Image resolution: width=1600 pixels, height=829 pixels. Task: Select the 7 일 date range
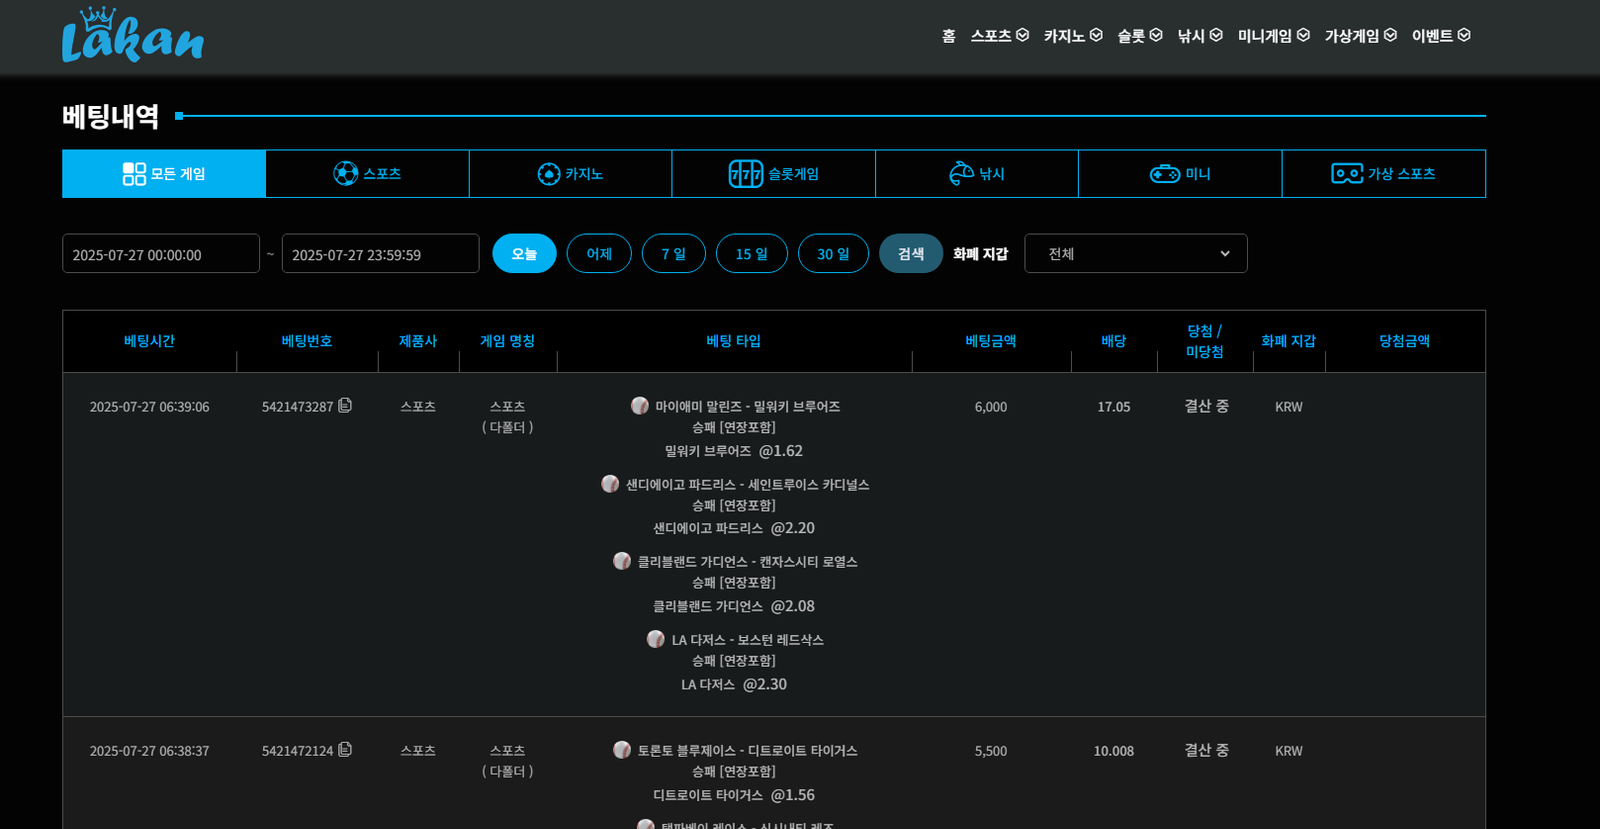[x=673, y=254]
